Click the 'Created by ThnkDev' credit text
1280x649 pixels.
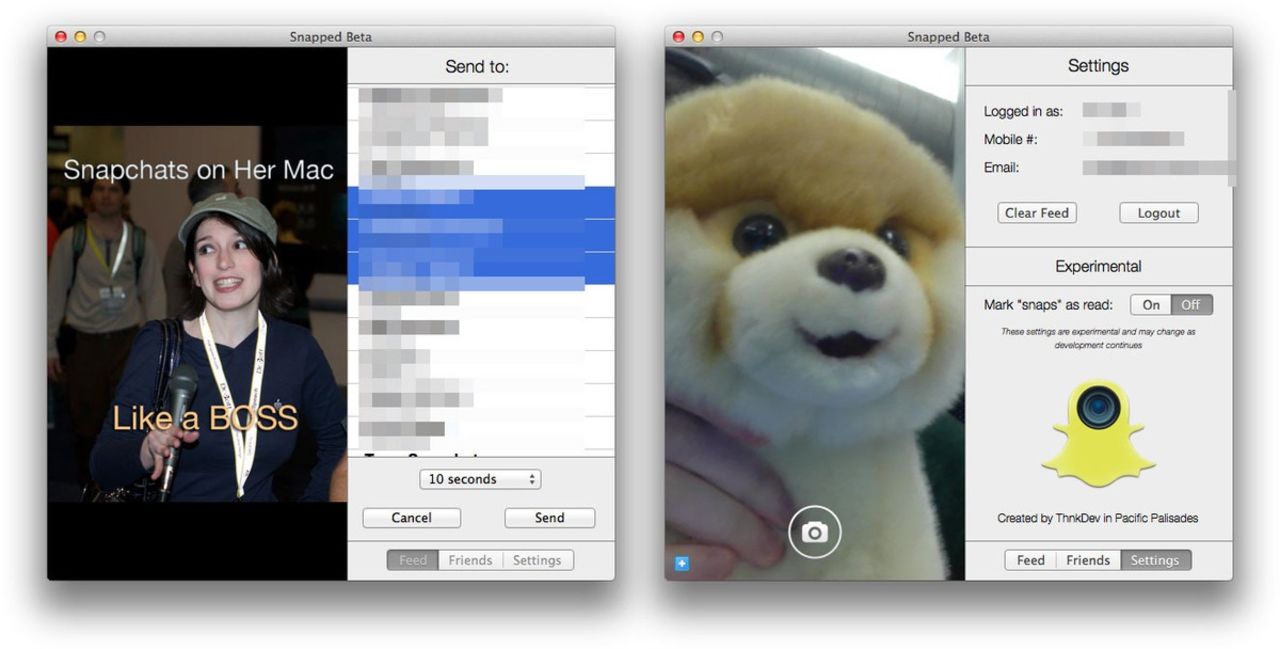[1098, 518]
